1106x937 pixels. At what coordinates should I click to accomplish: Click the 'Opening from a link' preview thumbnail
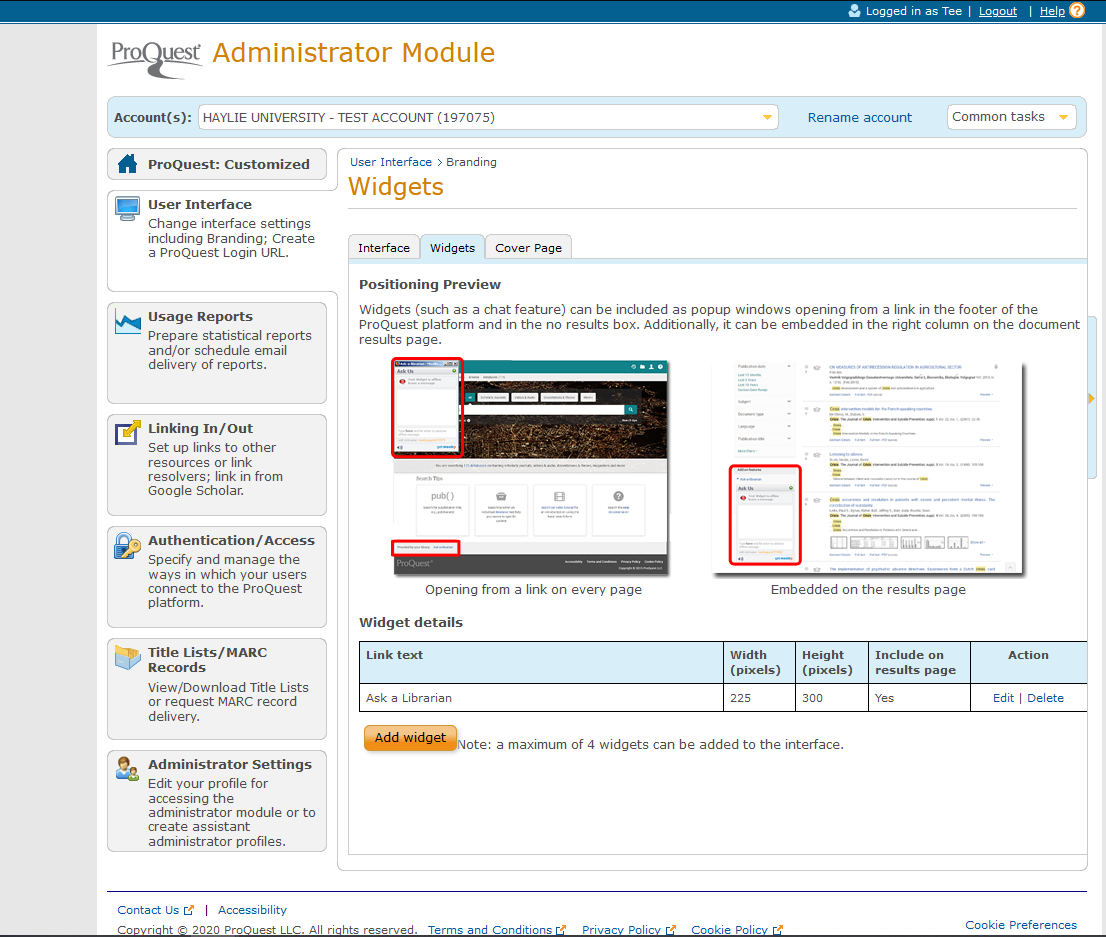530,466
